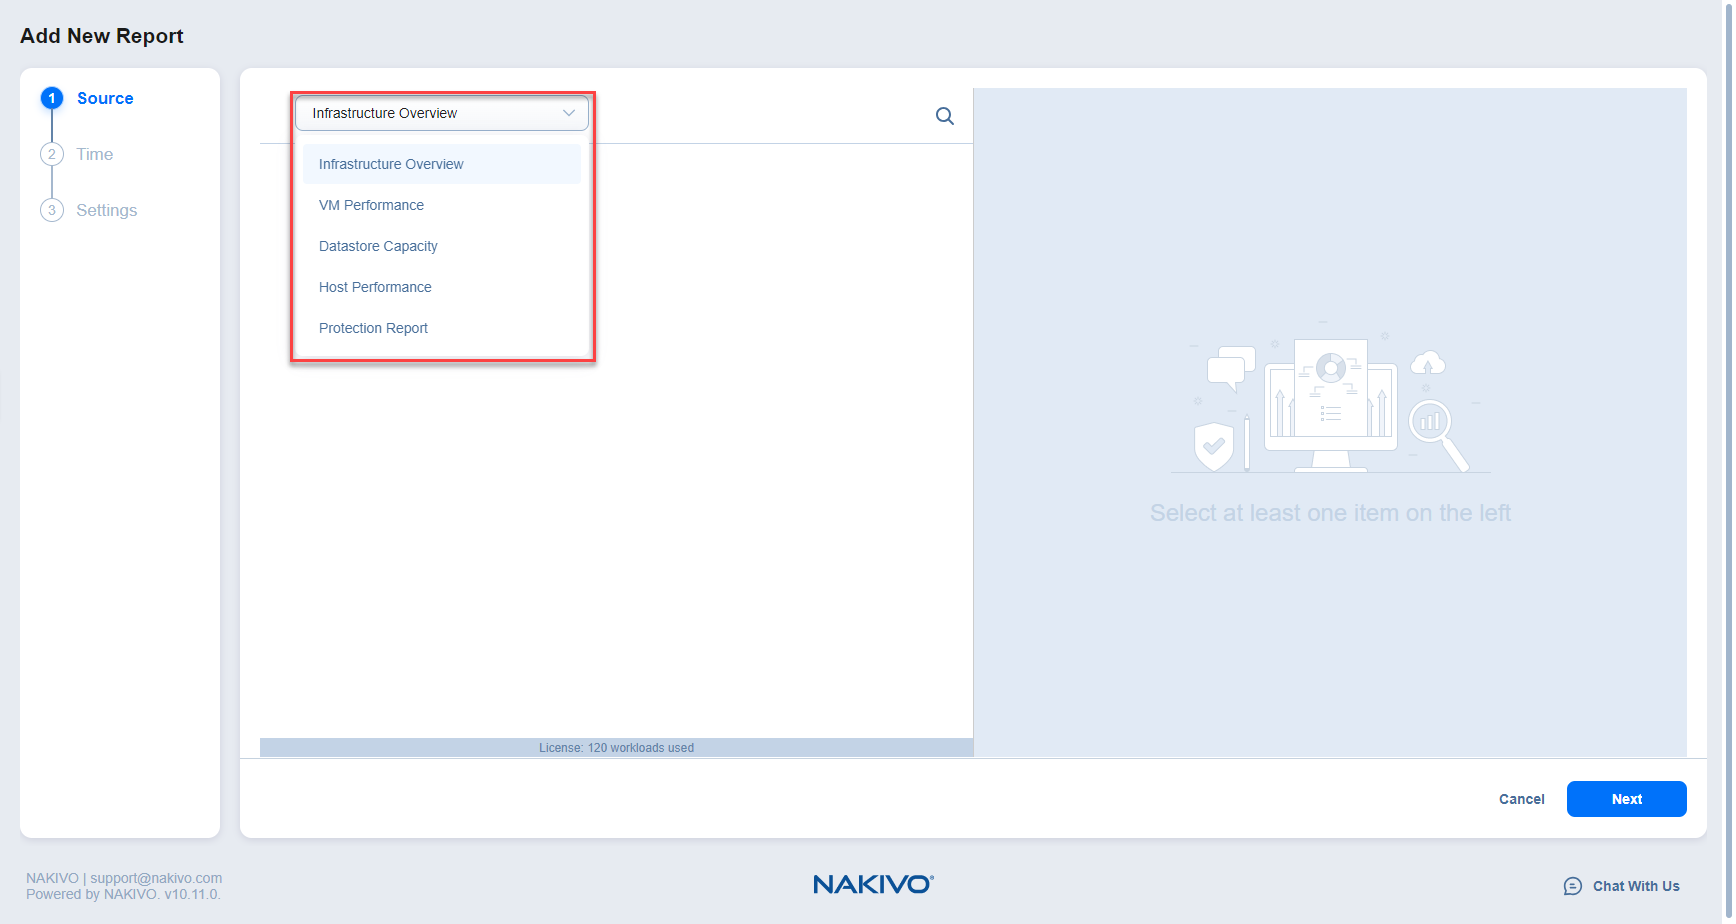Pick Host Performance from the list
Image resolution: width=1736 pixels, height=924 pixels.
[x=375, y=287]
